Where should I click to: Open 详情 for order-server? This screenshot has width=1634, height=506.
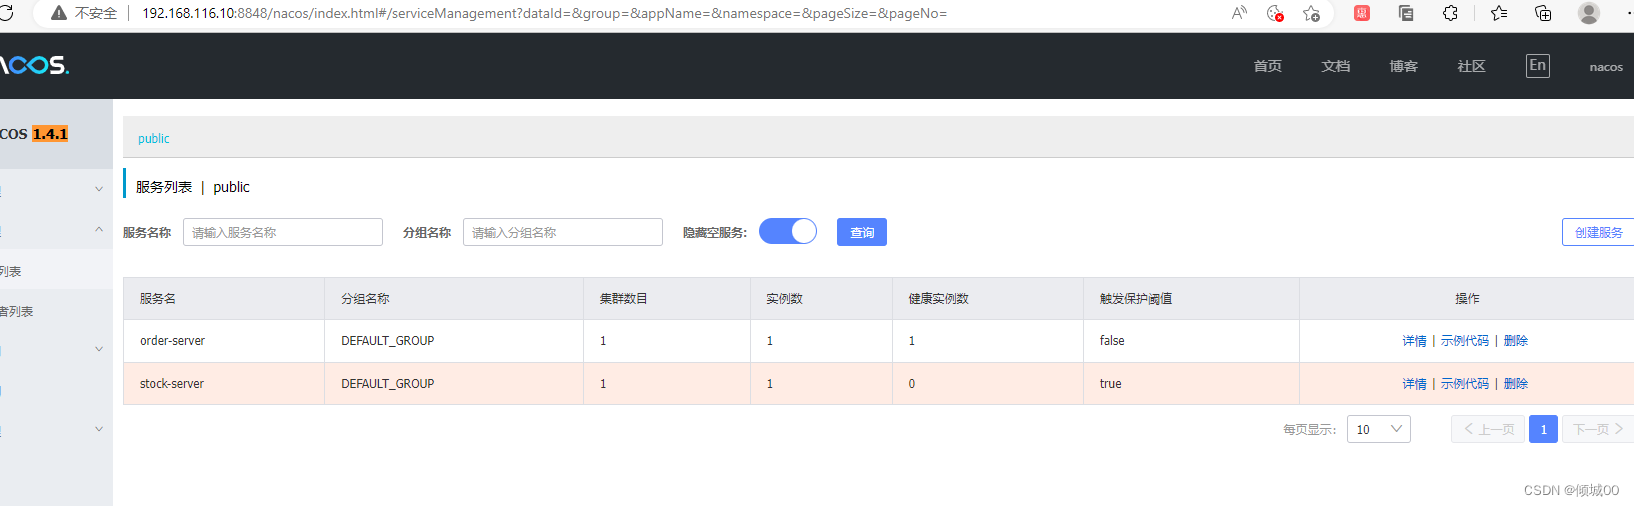(x=1414, y=341)
